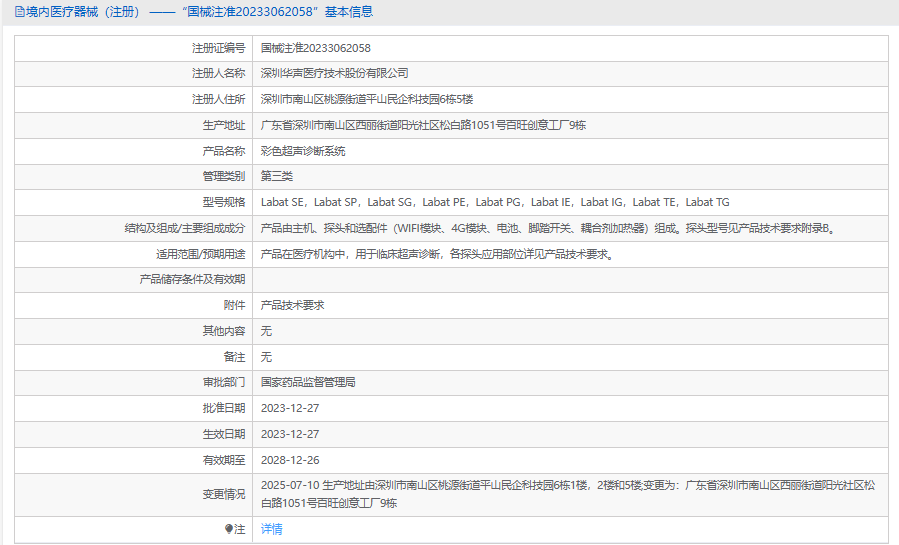The image size is (899, 545).
Task: Select approval department 国家药品监督管理局
Action: (308, 382)
